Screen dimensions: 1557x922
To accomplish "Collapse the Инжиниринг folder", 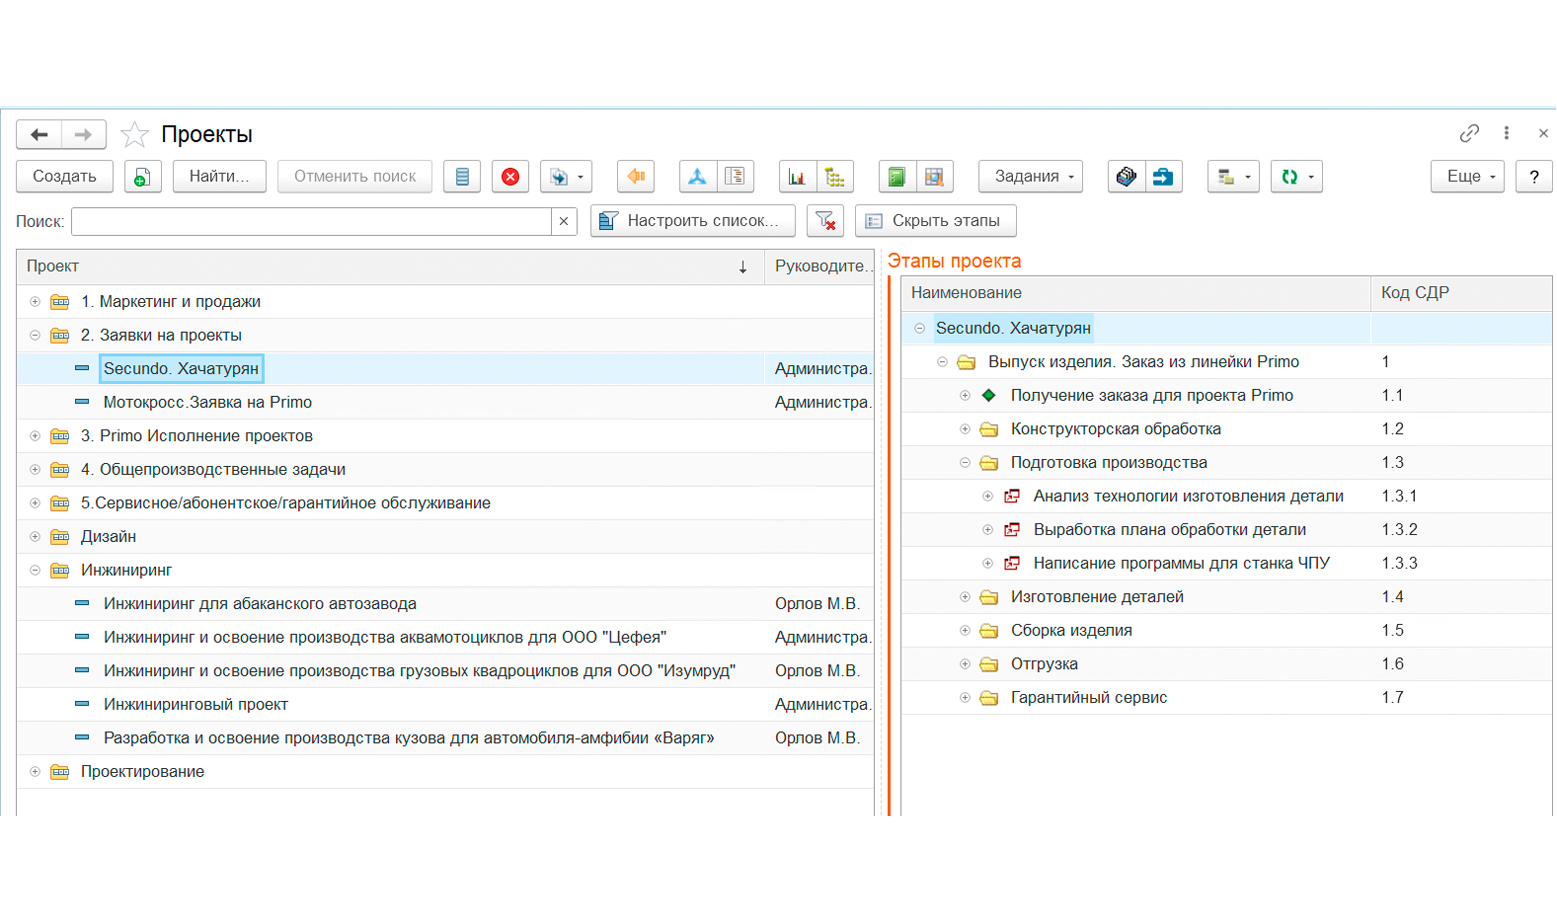I will pos(35,570).
